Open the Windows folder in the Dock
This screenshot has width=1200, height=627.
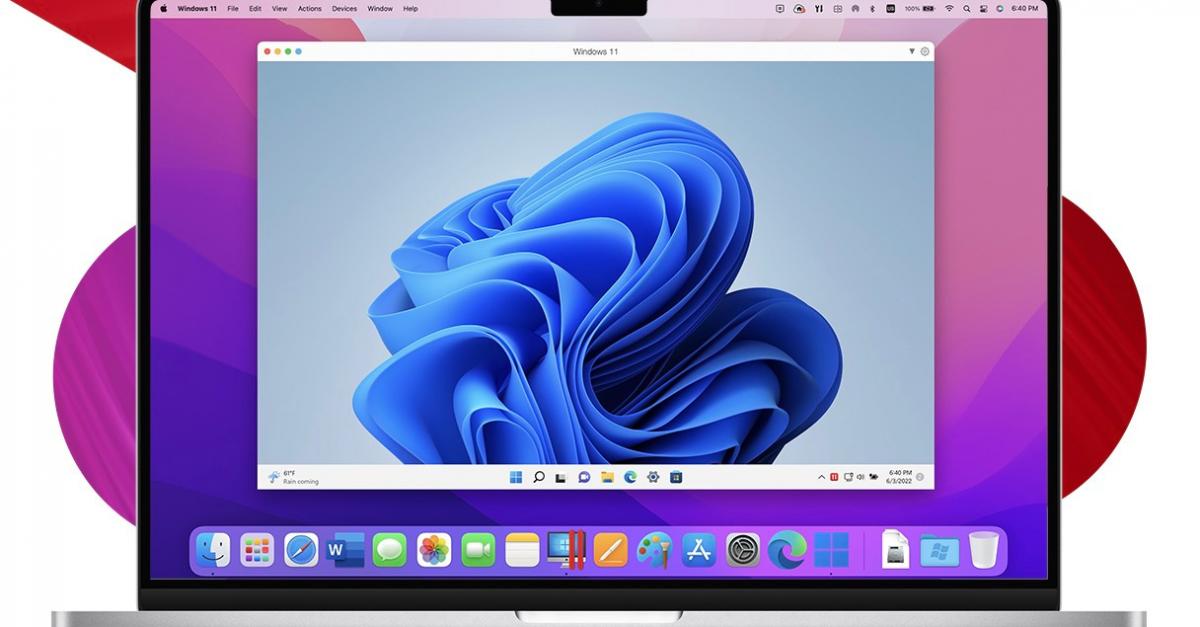pos(939,550)
